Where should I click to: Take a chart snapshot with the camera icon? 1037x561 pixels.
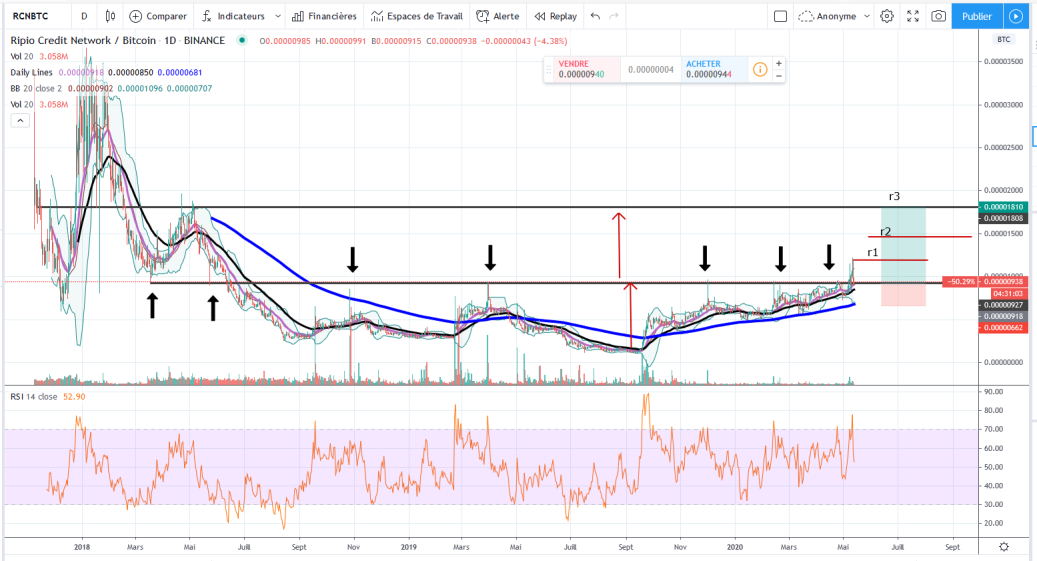pyautogui.click(x=938, y=16)
